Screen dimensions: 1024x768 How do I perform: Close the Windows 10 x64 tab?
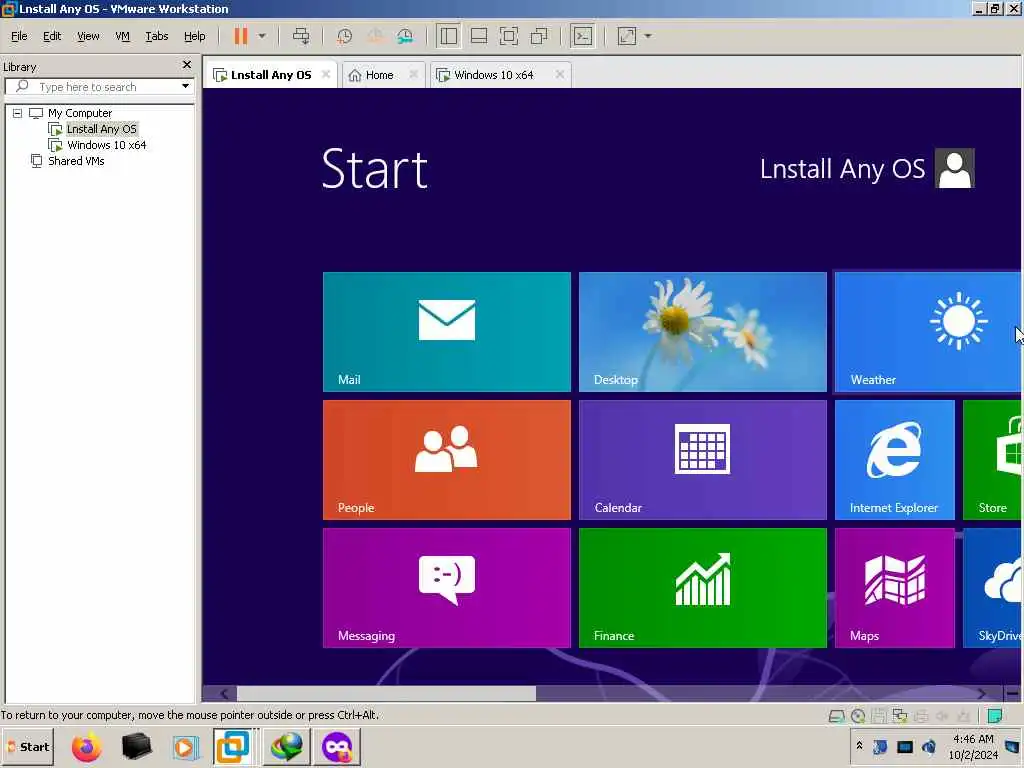560,74
